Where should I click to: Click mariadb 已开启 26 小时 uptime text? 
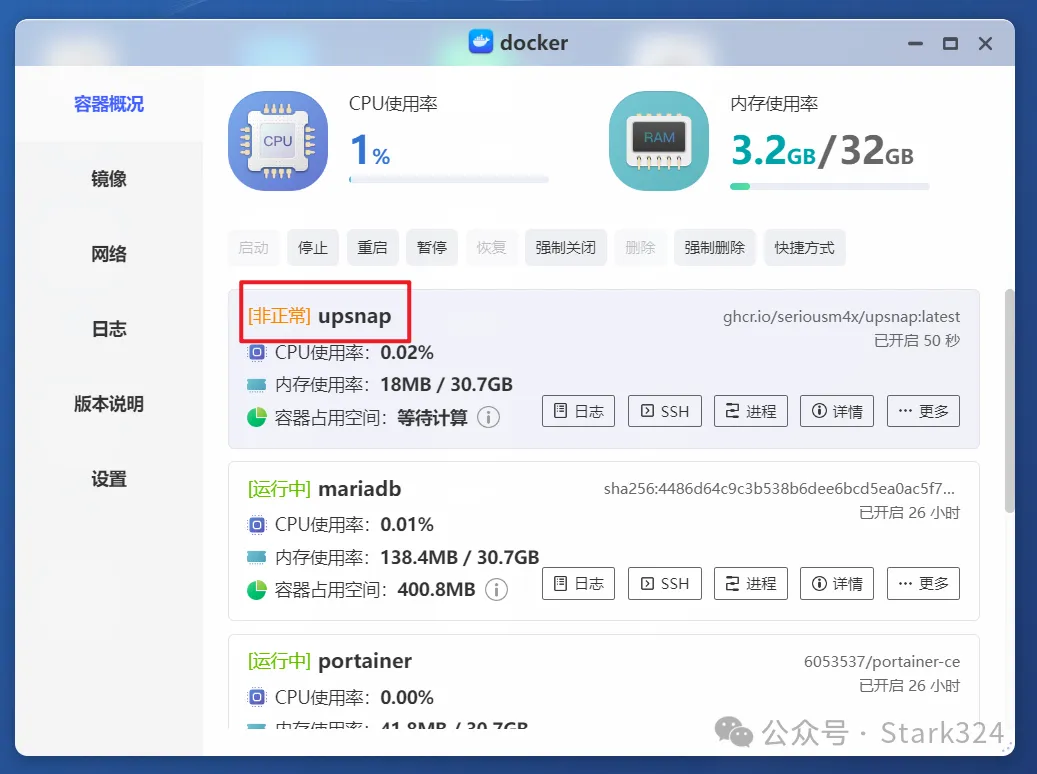coord(909,513)
